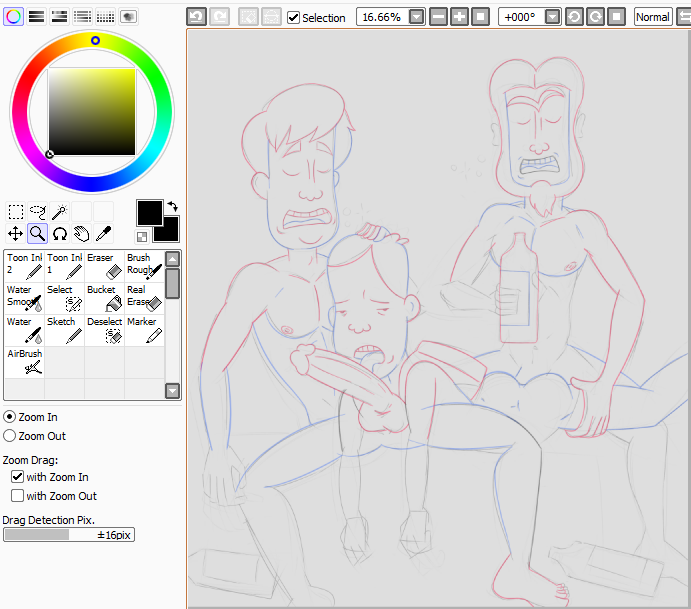Select the rectangular Selection tool
This screenshot has height=609, width=691.
click(16, 211)
